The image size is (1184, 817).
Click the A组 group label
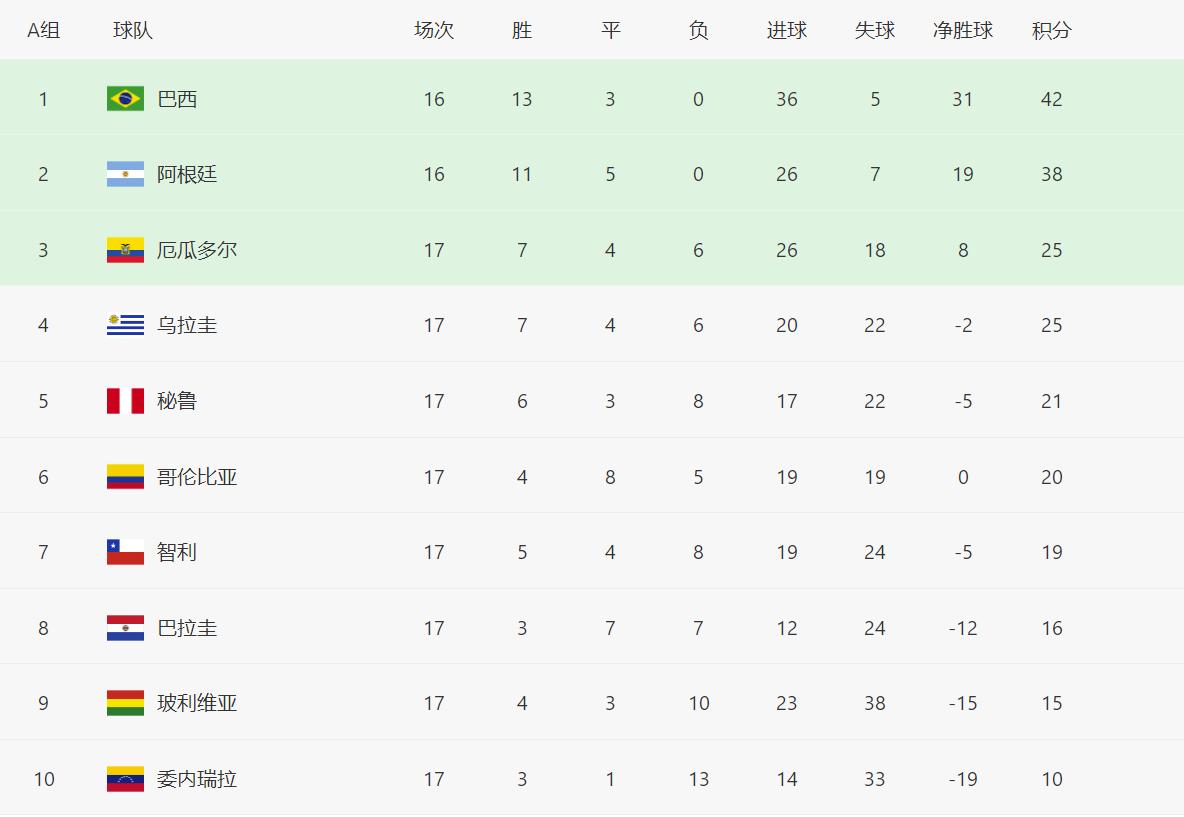click(43, 30)
